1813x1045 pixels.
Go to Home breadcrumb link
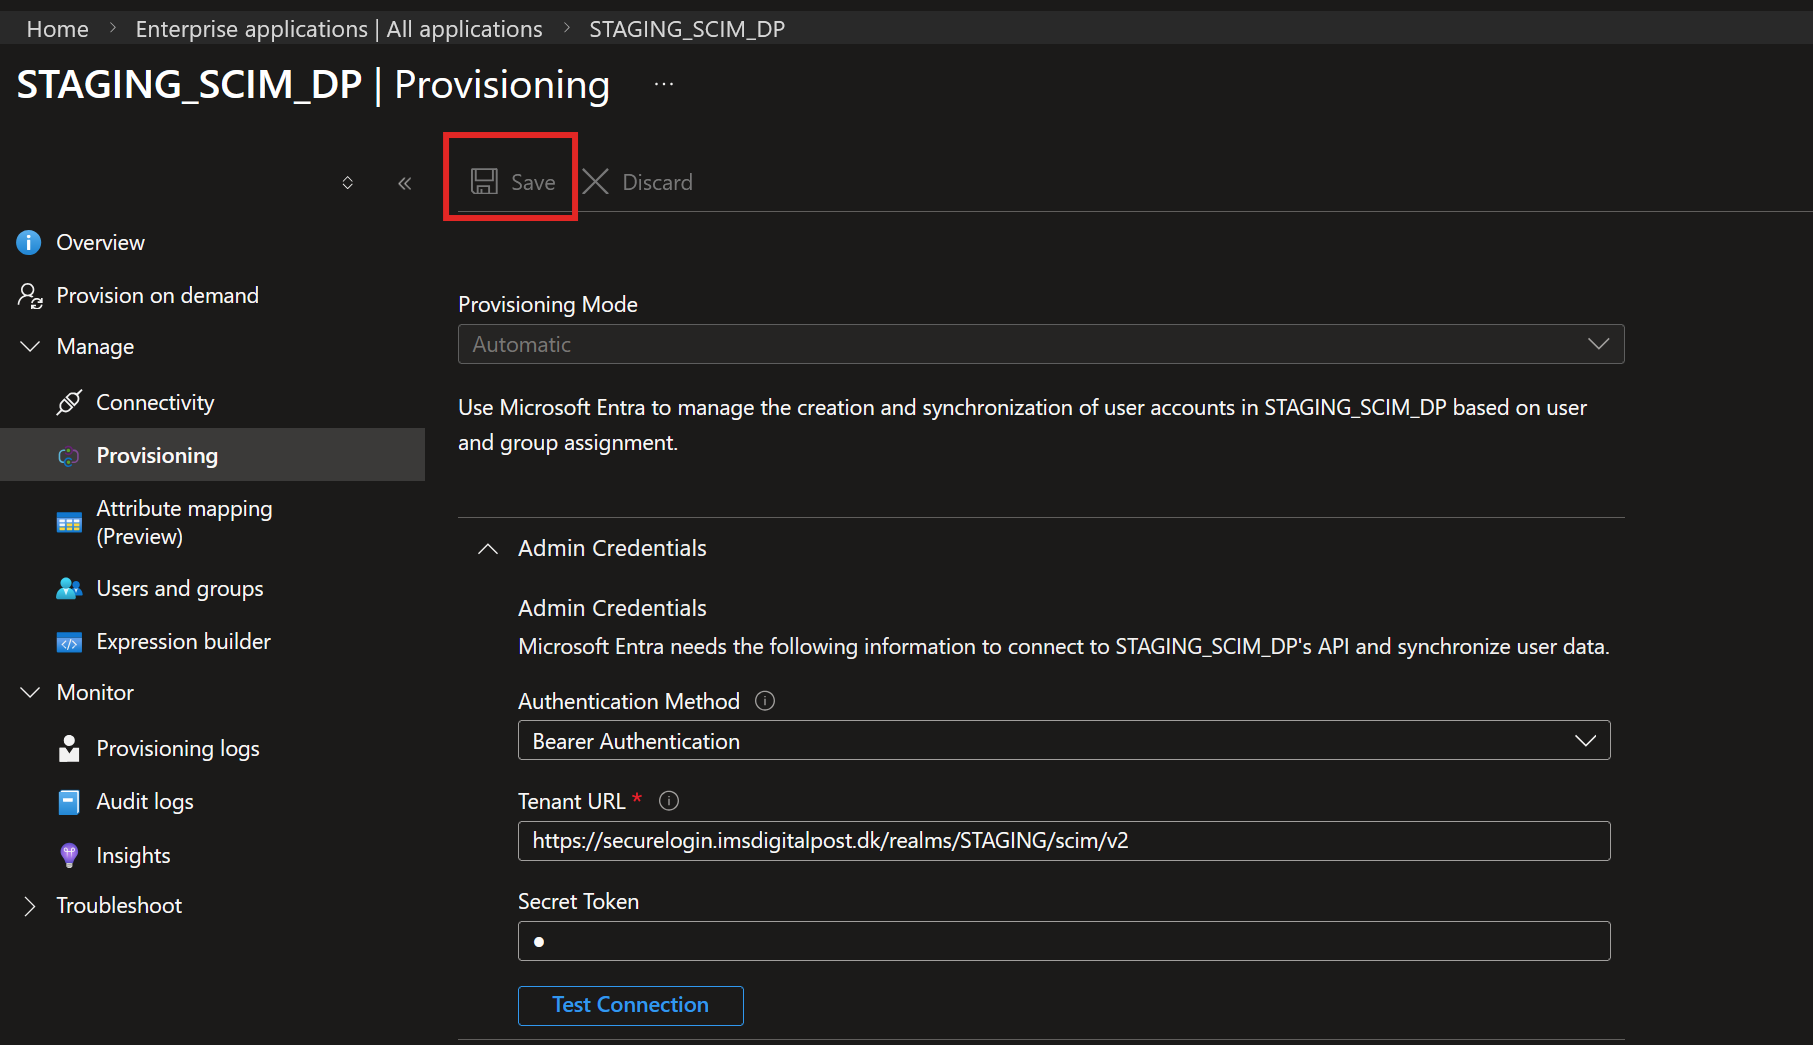(x=57, y=29)
